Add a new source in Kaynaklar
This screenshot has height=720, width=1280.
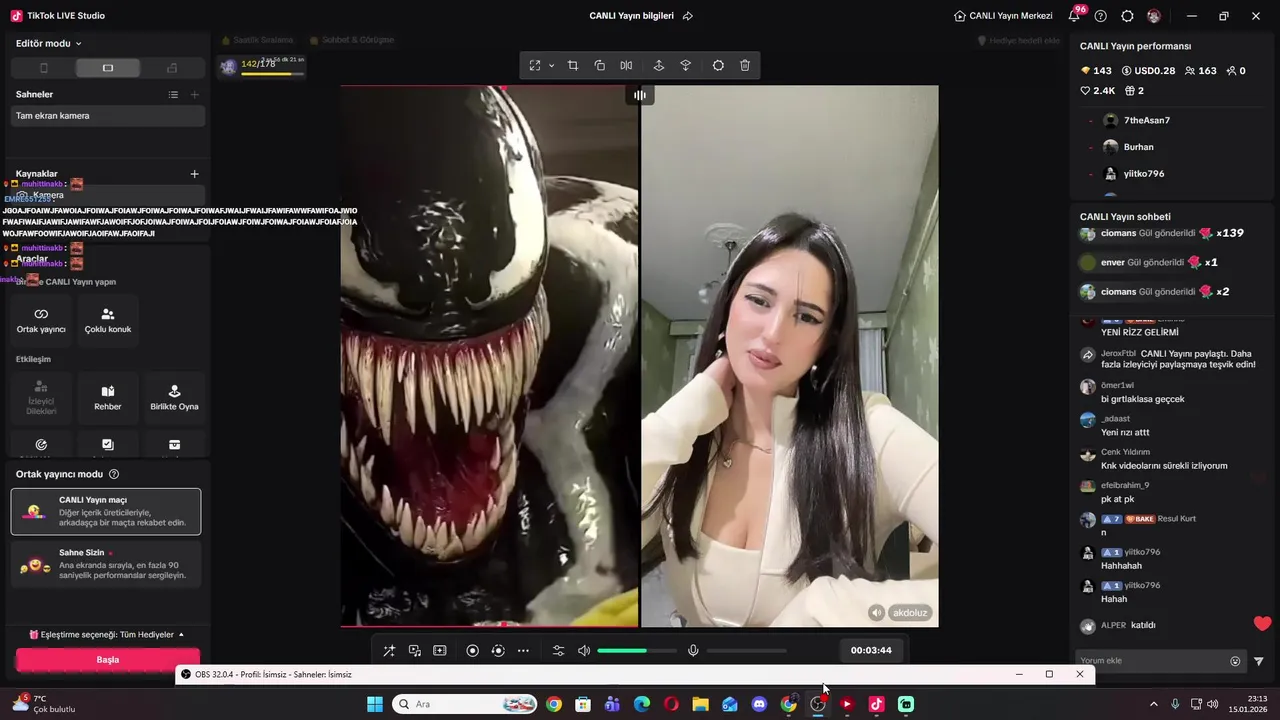click(195, 174)
